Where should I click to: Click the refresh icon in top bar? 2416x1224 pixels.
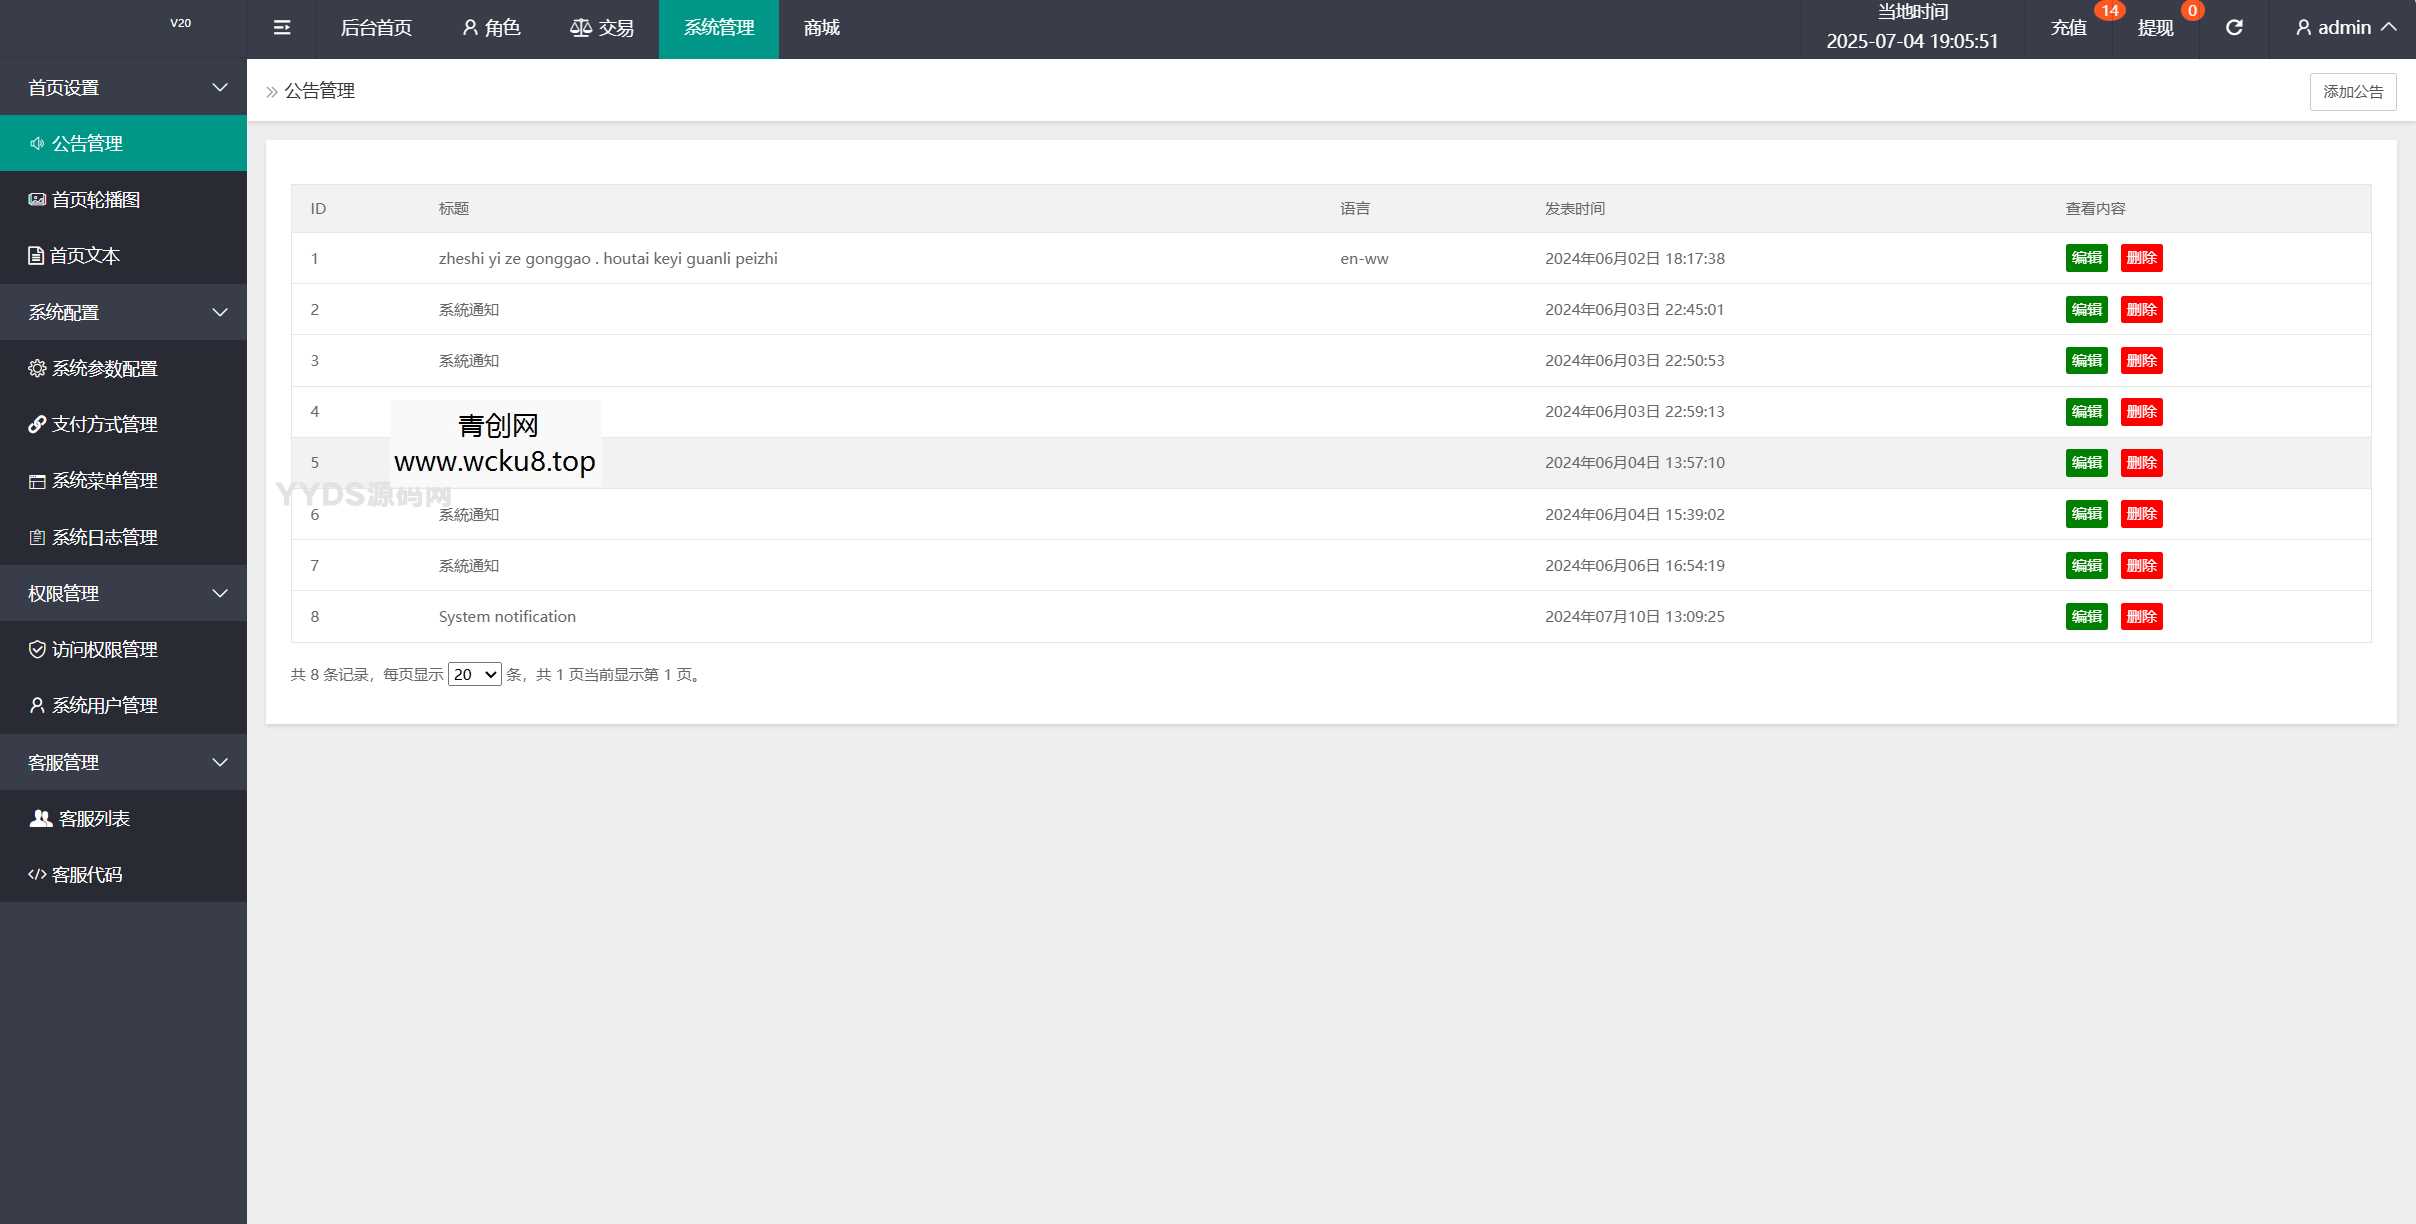pos(2233,28)
